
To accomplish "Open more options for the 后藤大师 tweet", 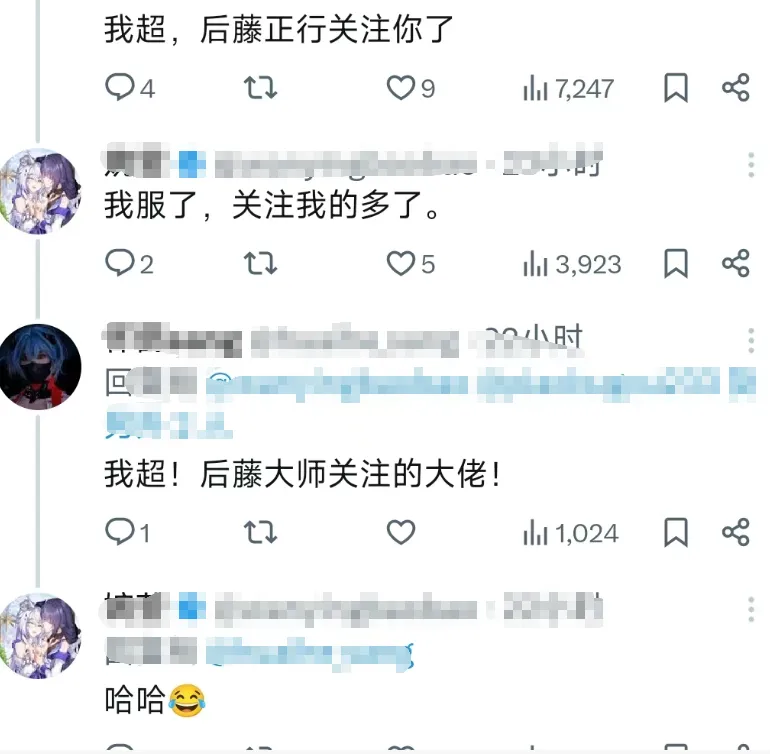I will coord(751,340).
